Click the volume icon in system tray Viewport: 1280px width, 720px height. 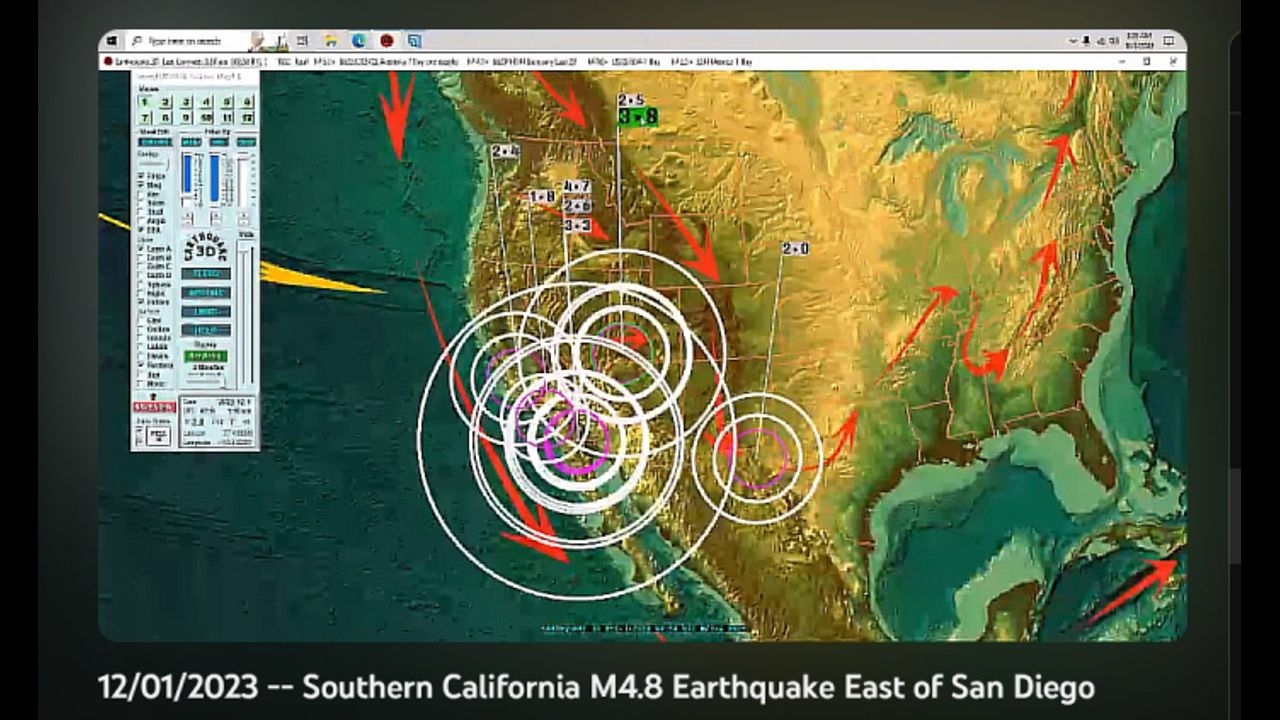[x=1100, y=41]
